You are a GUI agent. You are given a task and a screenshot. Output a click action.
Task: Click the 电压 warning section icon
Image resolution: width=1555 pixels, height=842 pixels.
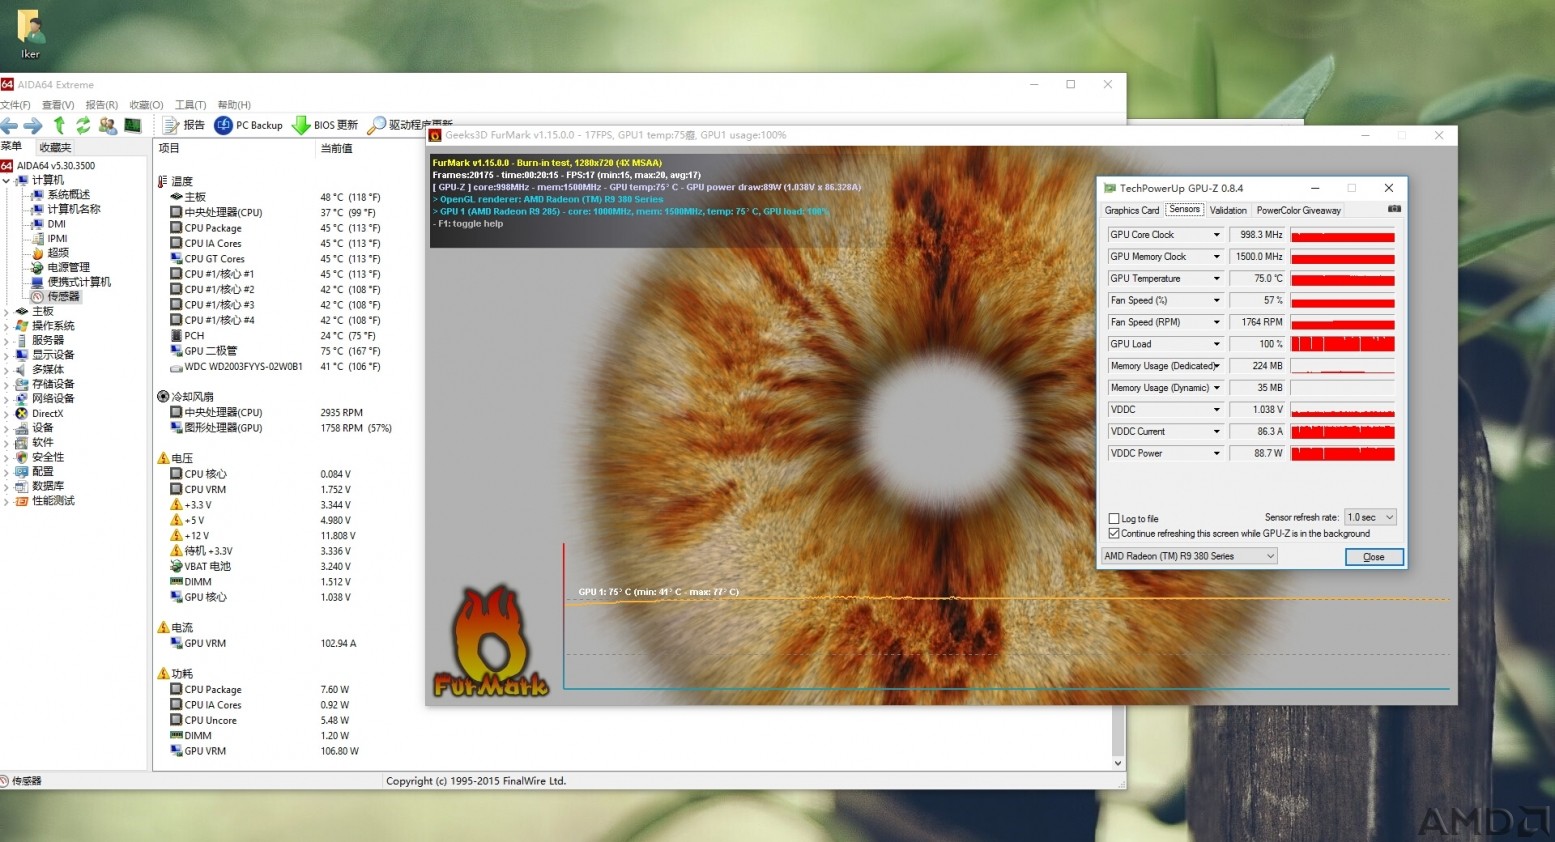click(x=163, y=458)
